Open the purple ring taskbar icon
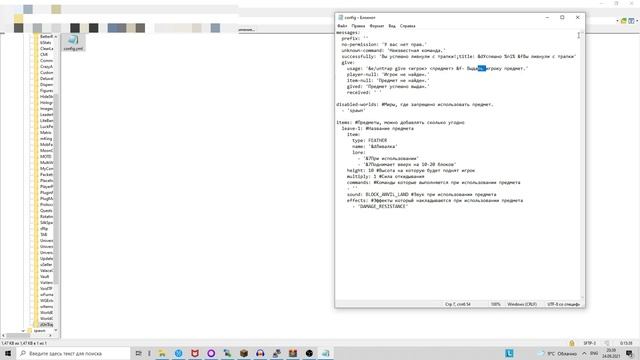 (x=211, y=353)
